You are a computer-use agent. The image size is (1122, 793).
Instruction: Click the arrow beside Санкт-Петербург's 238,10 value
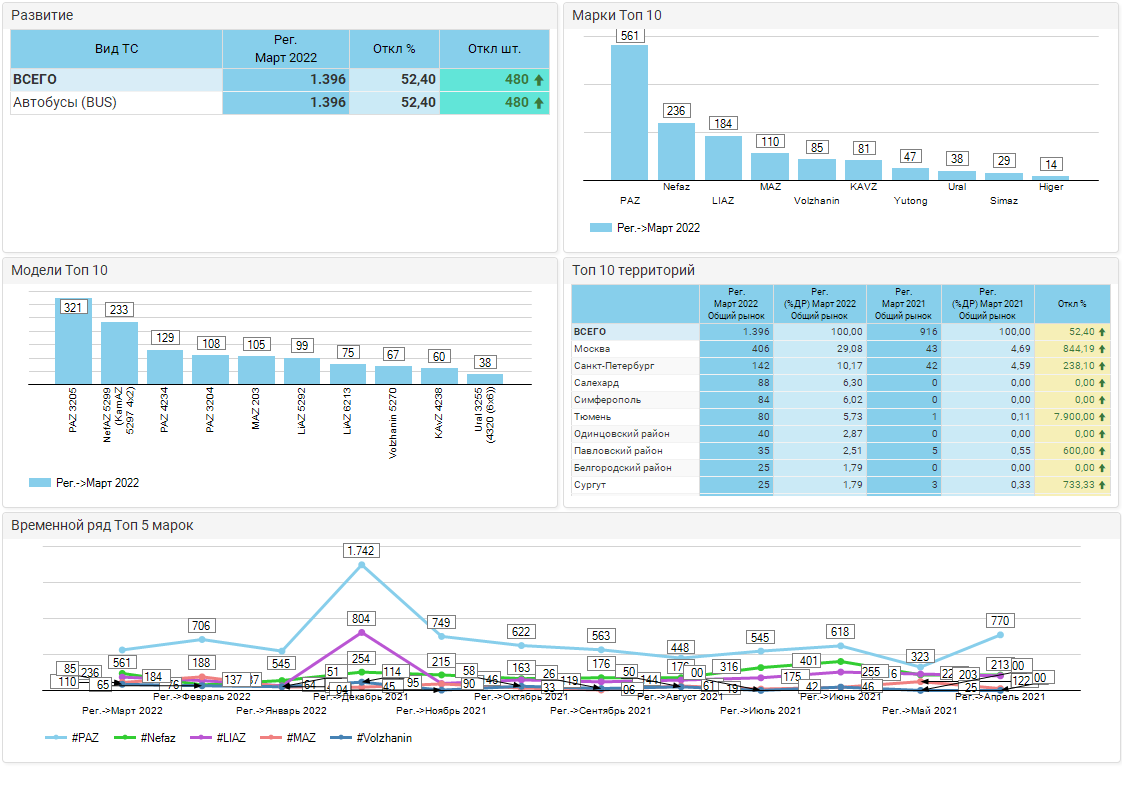[1102, 366]
